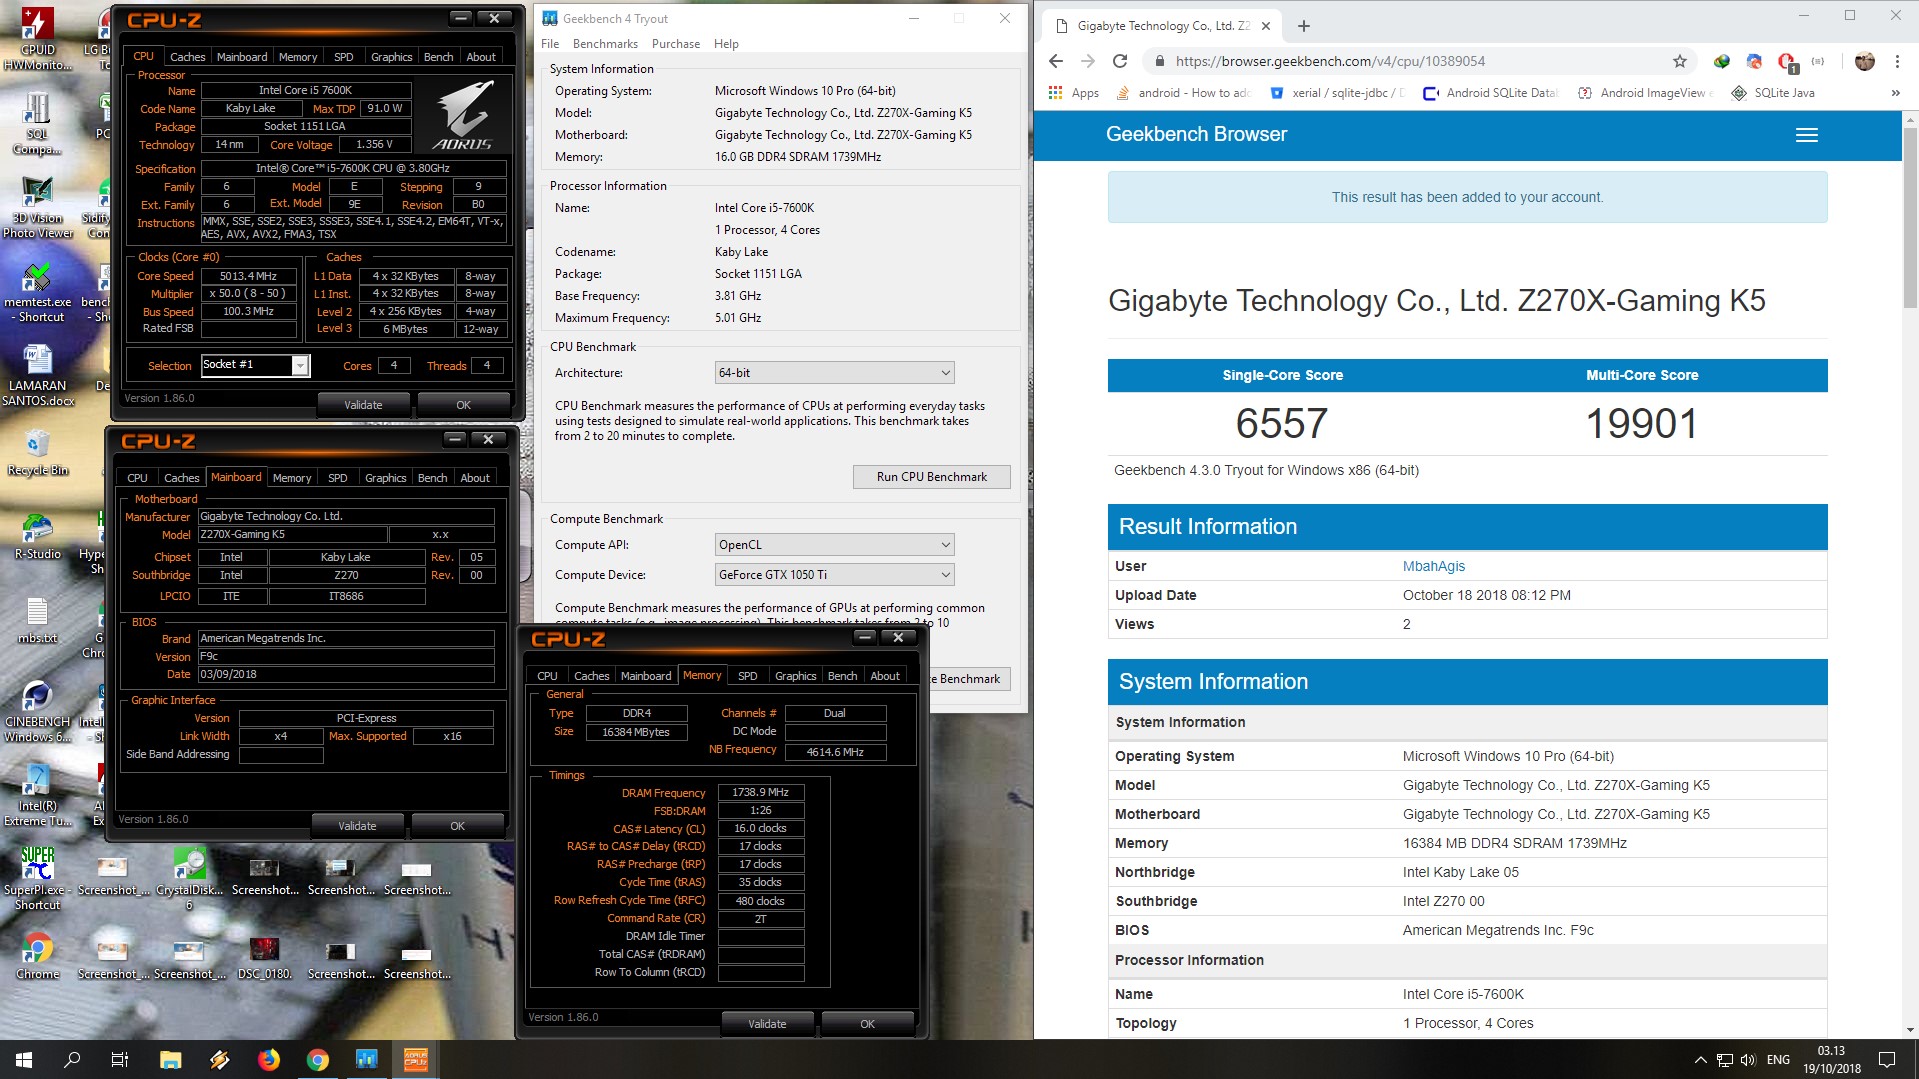Reload the Geekbench Browser page

(1120, 61)
